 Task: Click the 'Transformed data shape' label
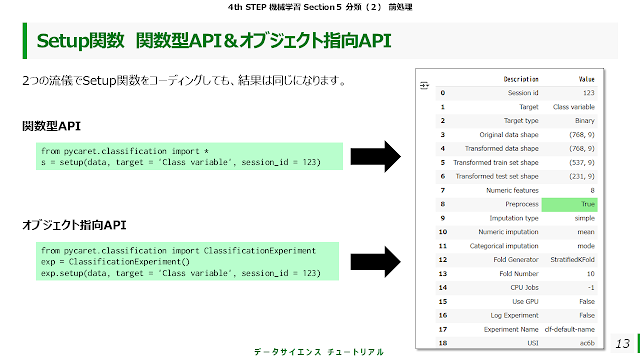tap(502, 149)
